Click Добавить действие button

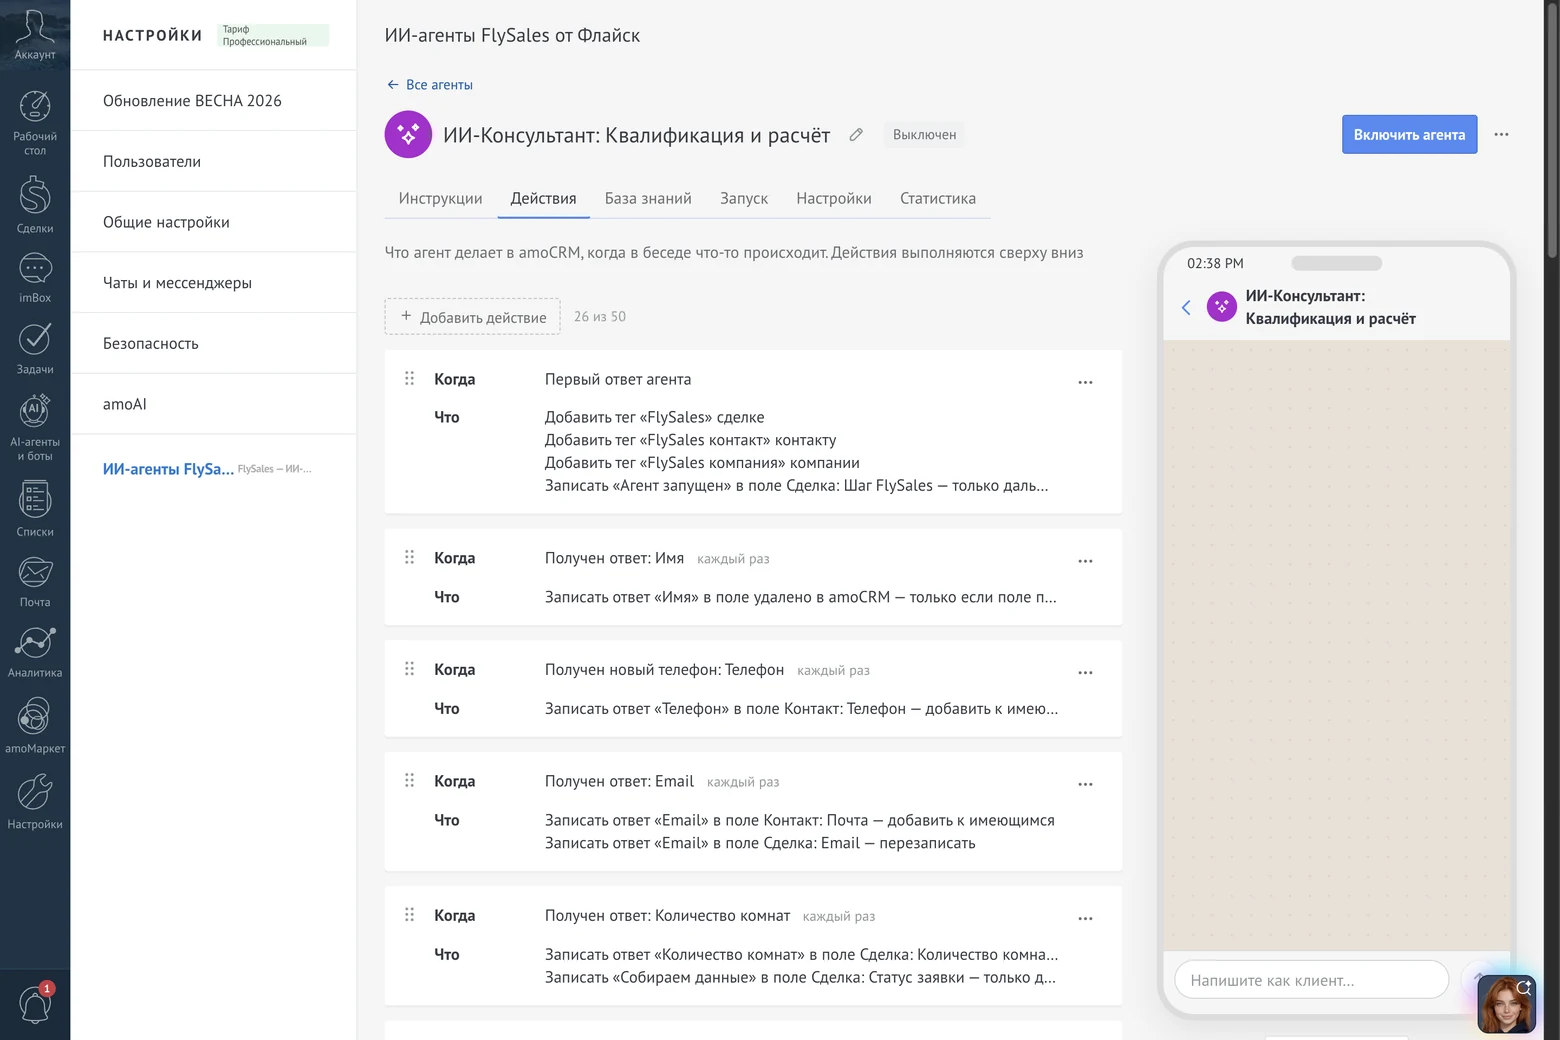click(x=473, y=317)
